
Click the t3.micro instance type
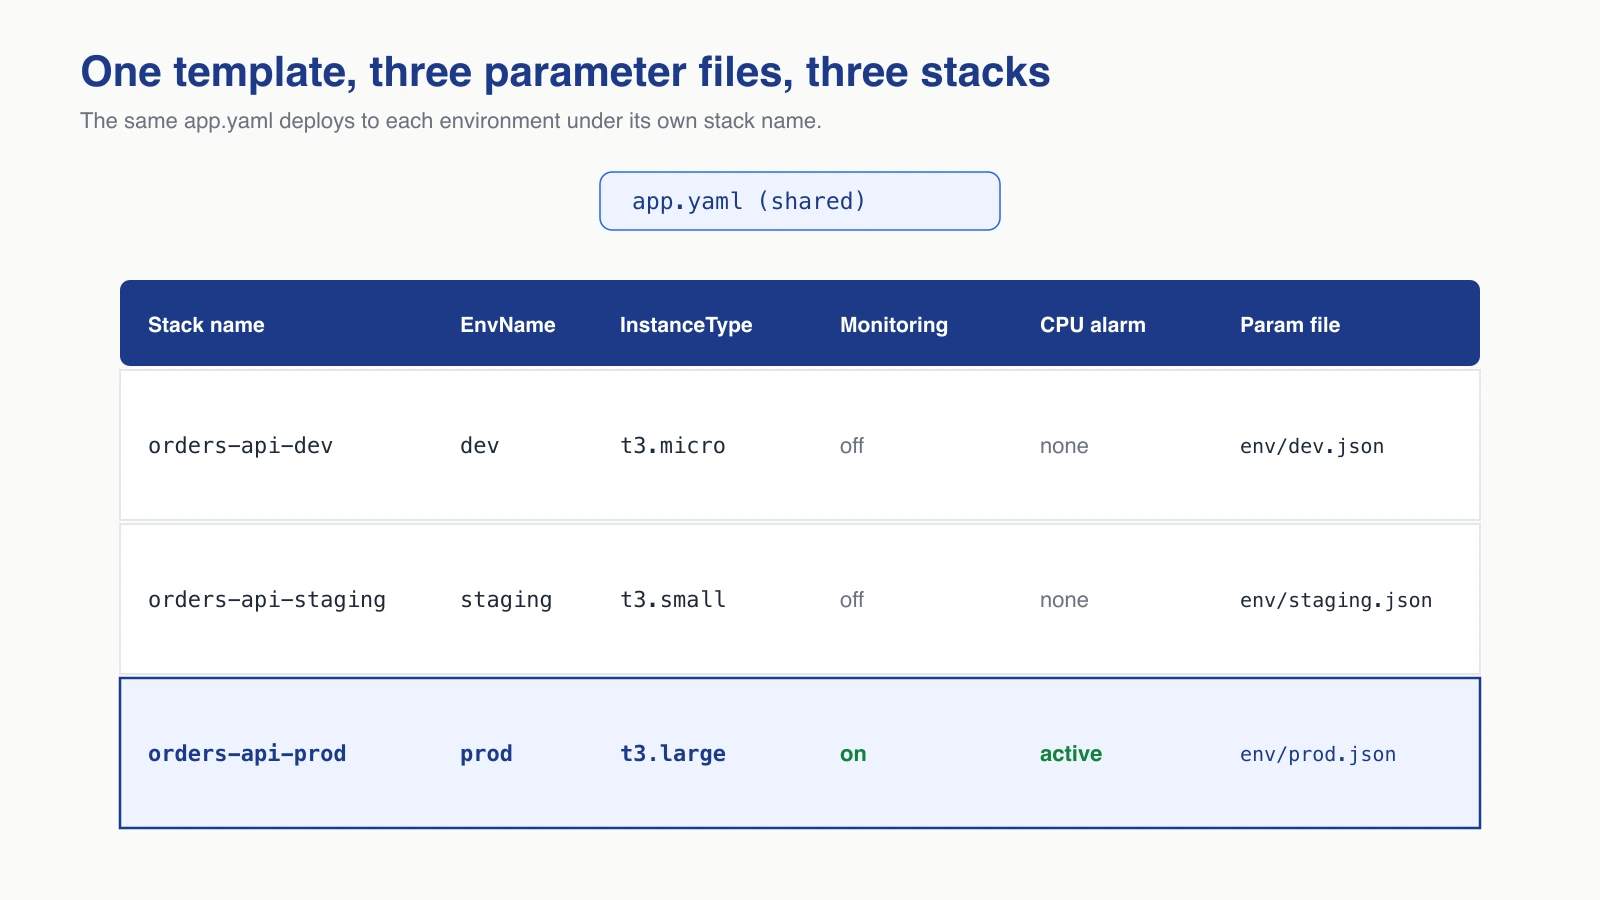tap(673, 446)
